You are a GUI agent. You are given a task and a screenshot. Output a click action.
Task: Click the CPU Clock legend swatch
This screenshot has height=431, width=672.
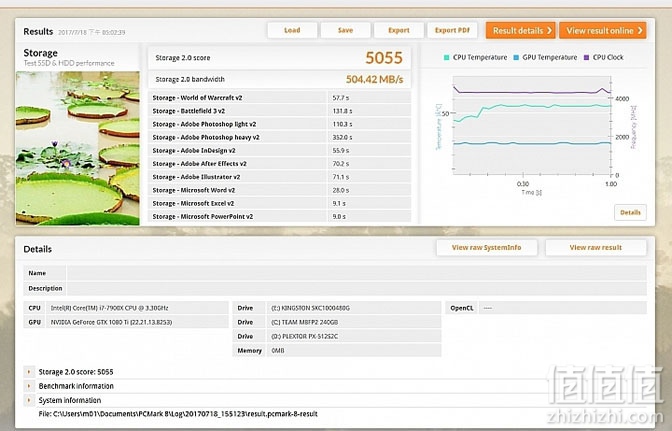pos(587,57)
